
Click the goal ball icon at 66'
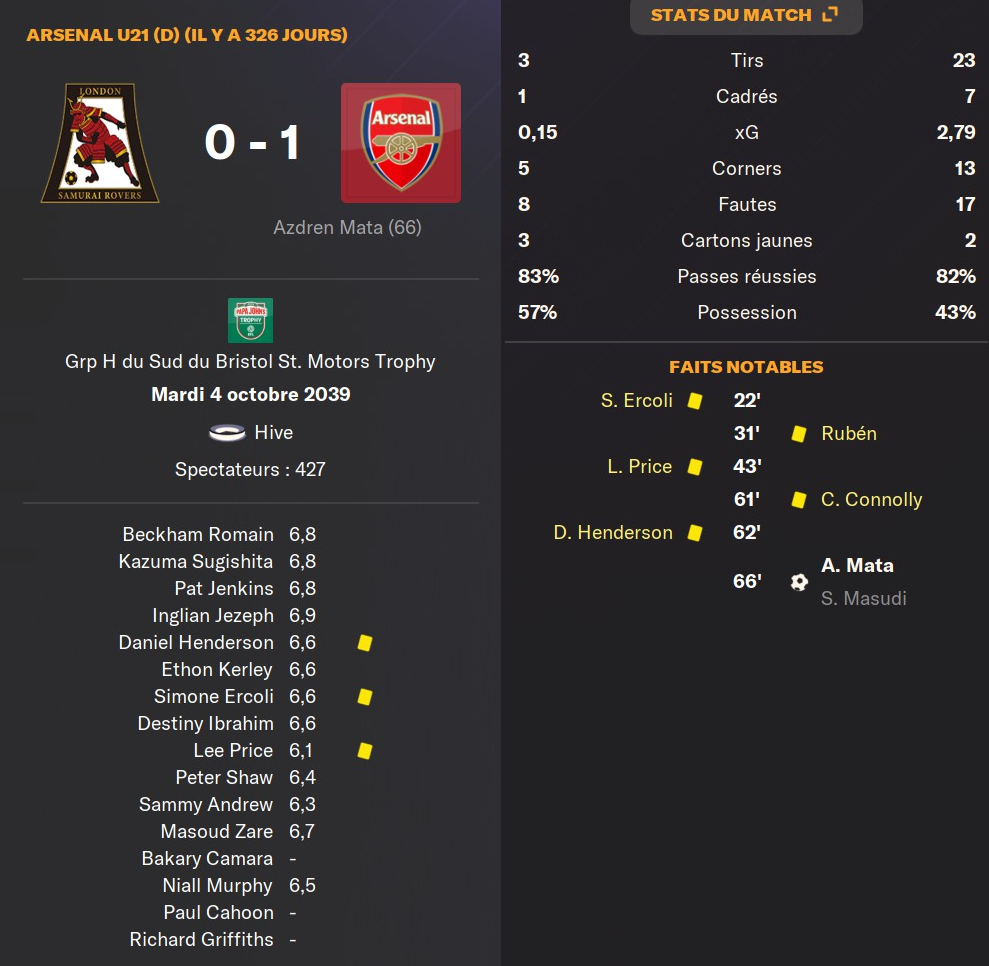tap(798, 582)
